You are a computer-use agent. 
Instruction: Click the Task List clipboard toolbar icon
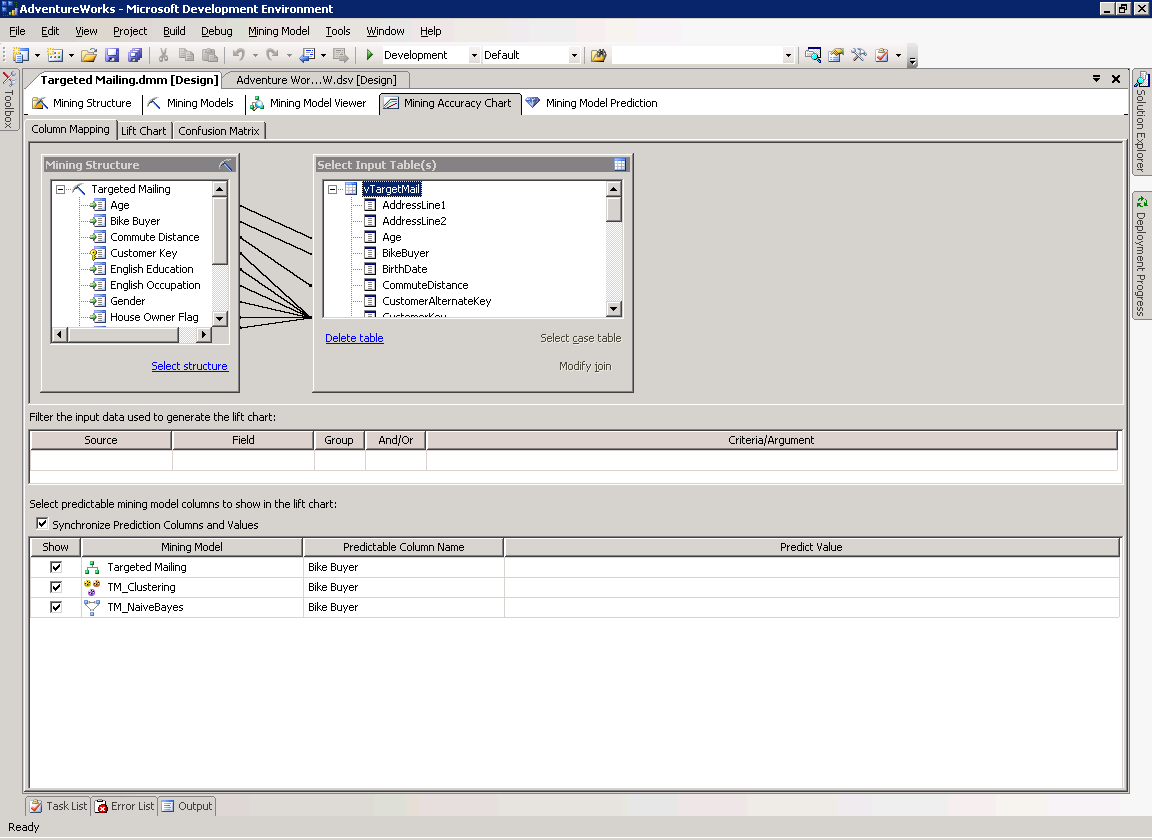click(882, 55)
